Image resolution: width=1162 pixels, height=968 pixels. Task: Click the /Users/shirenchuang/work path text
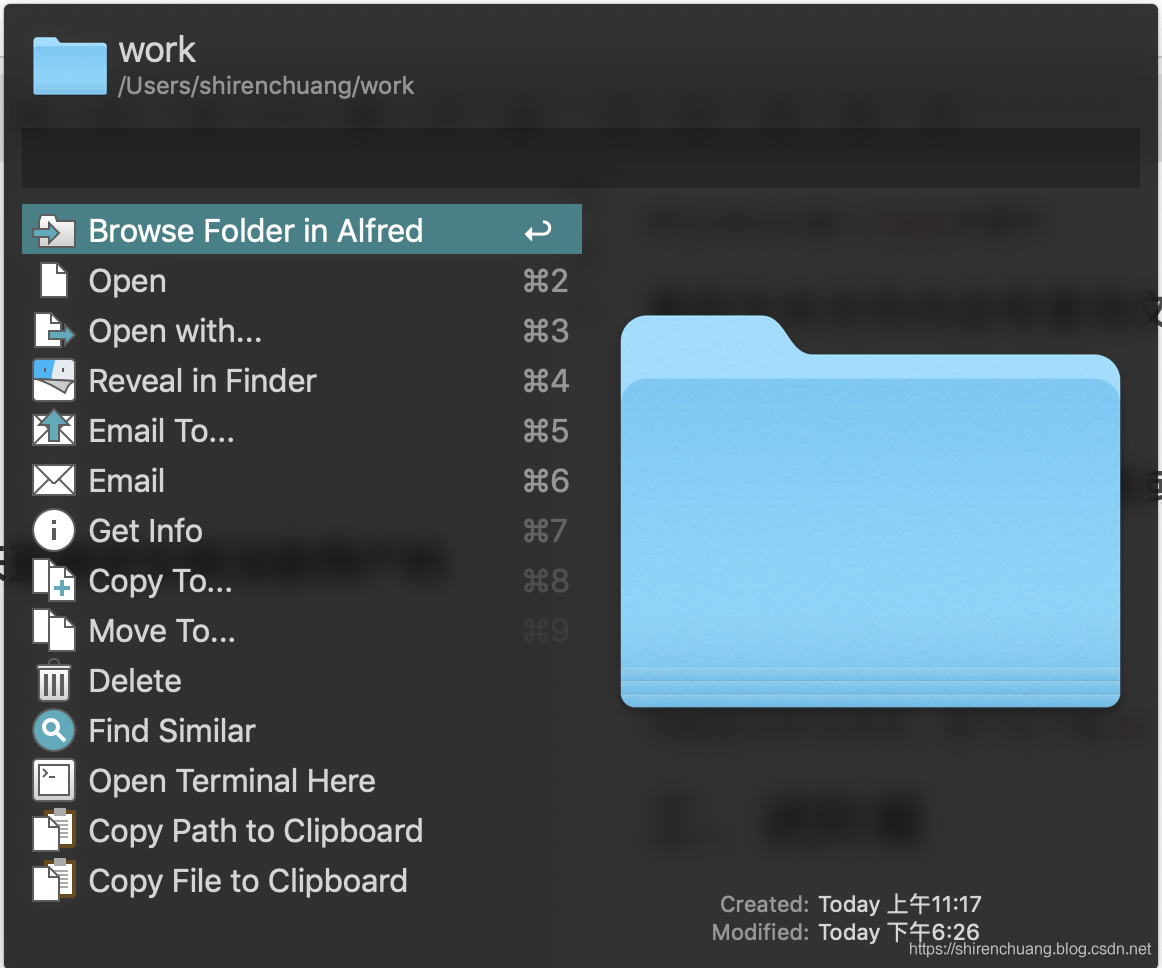(x=266, y=86)
